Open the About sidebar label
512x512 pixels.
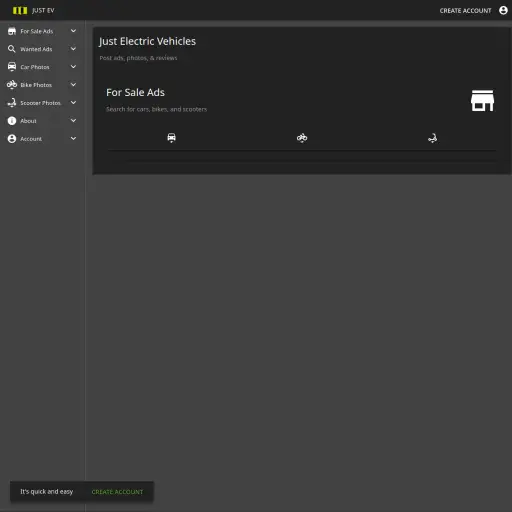(x=28, y=121)
